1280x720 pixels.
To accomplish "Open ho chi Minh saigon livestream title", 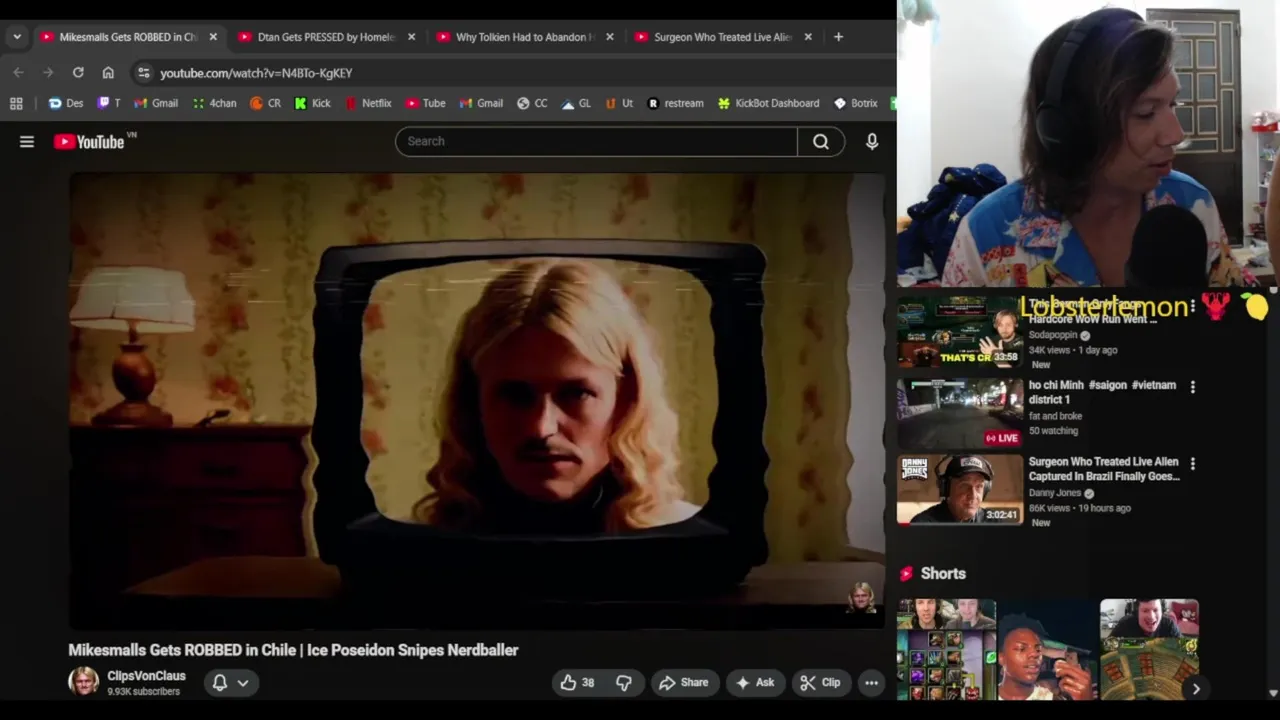I will pyautogui.click(x=1102, y=392).
